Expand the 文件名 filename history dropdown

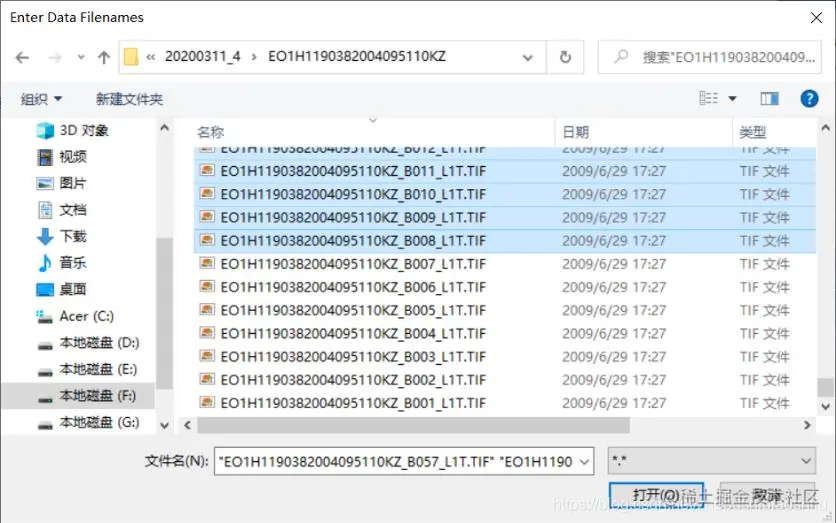click(x=585, y=462)
